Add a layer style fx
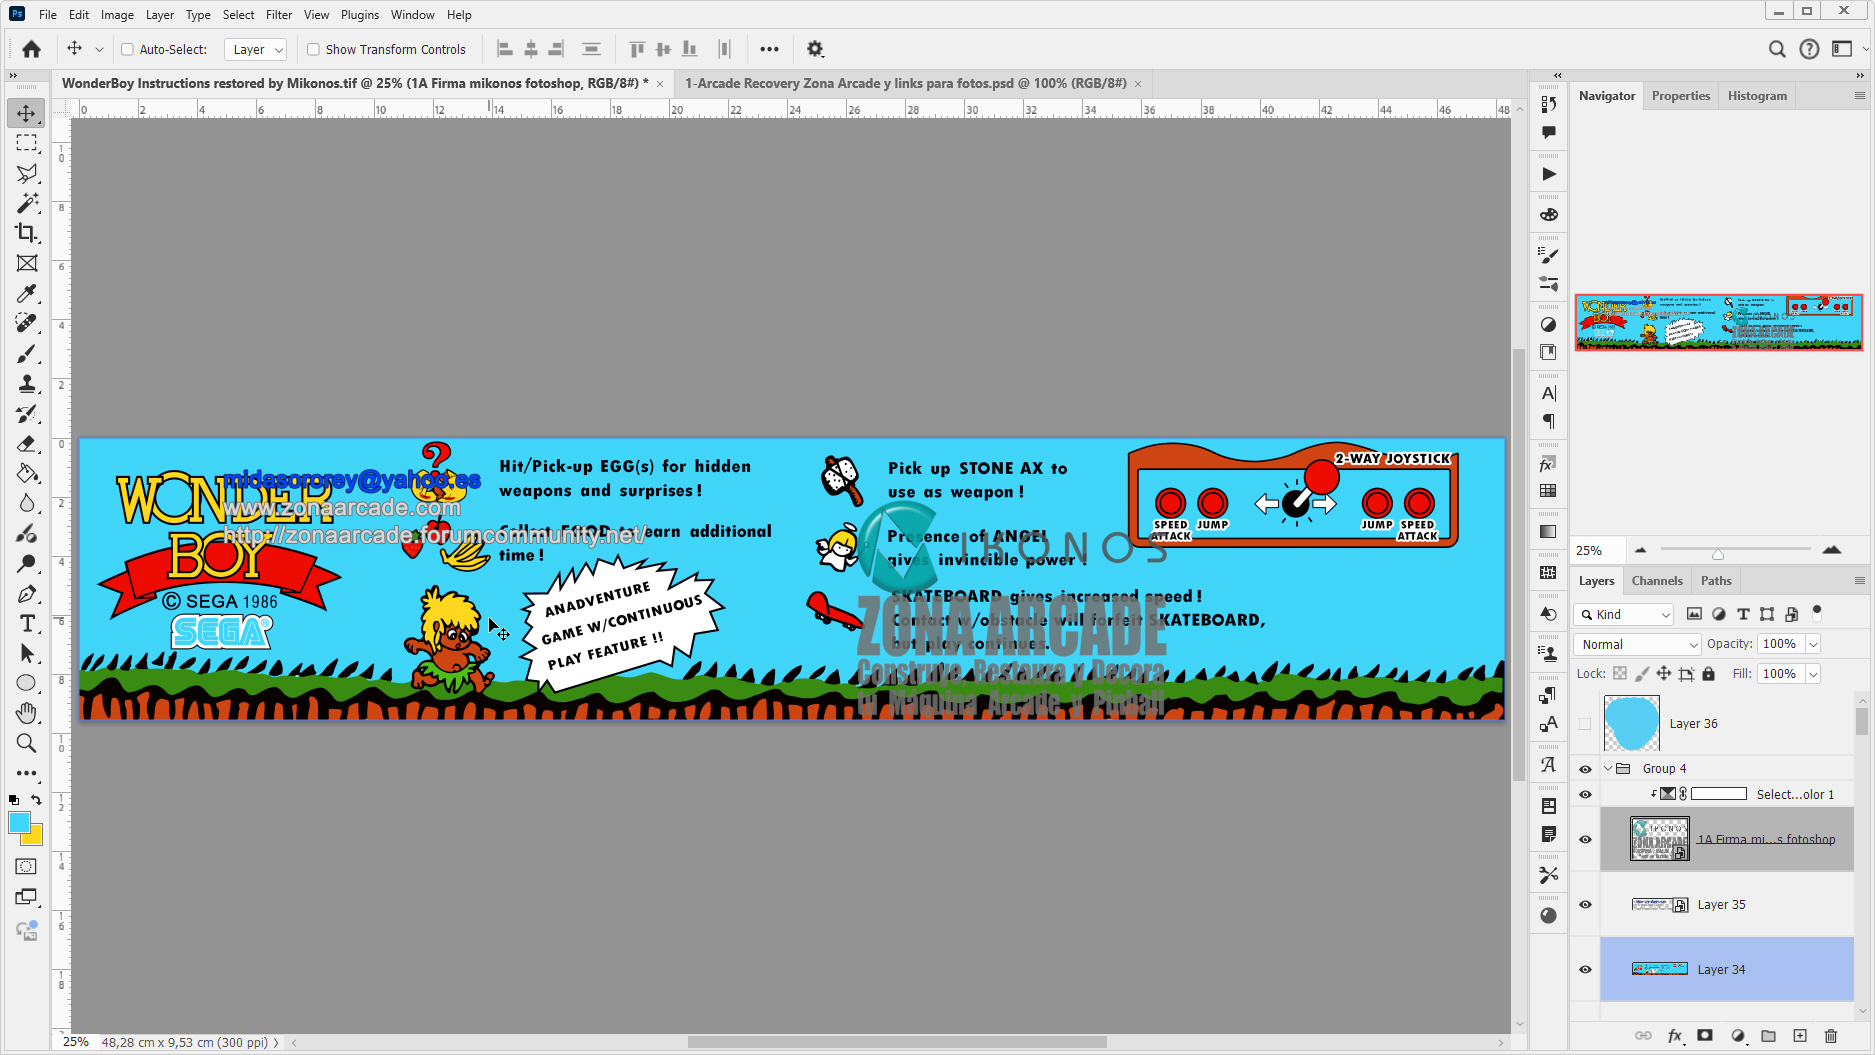The height and width of the screenshot is (1055, 1875). click(1675, 1036)
